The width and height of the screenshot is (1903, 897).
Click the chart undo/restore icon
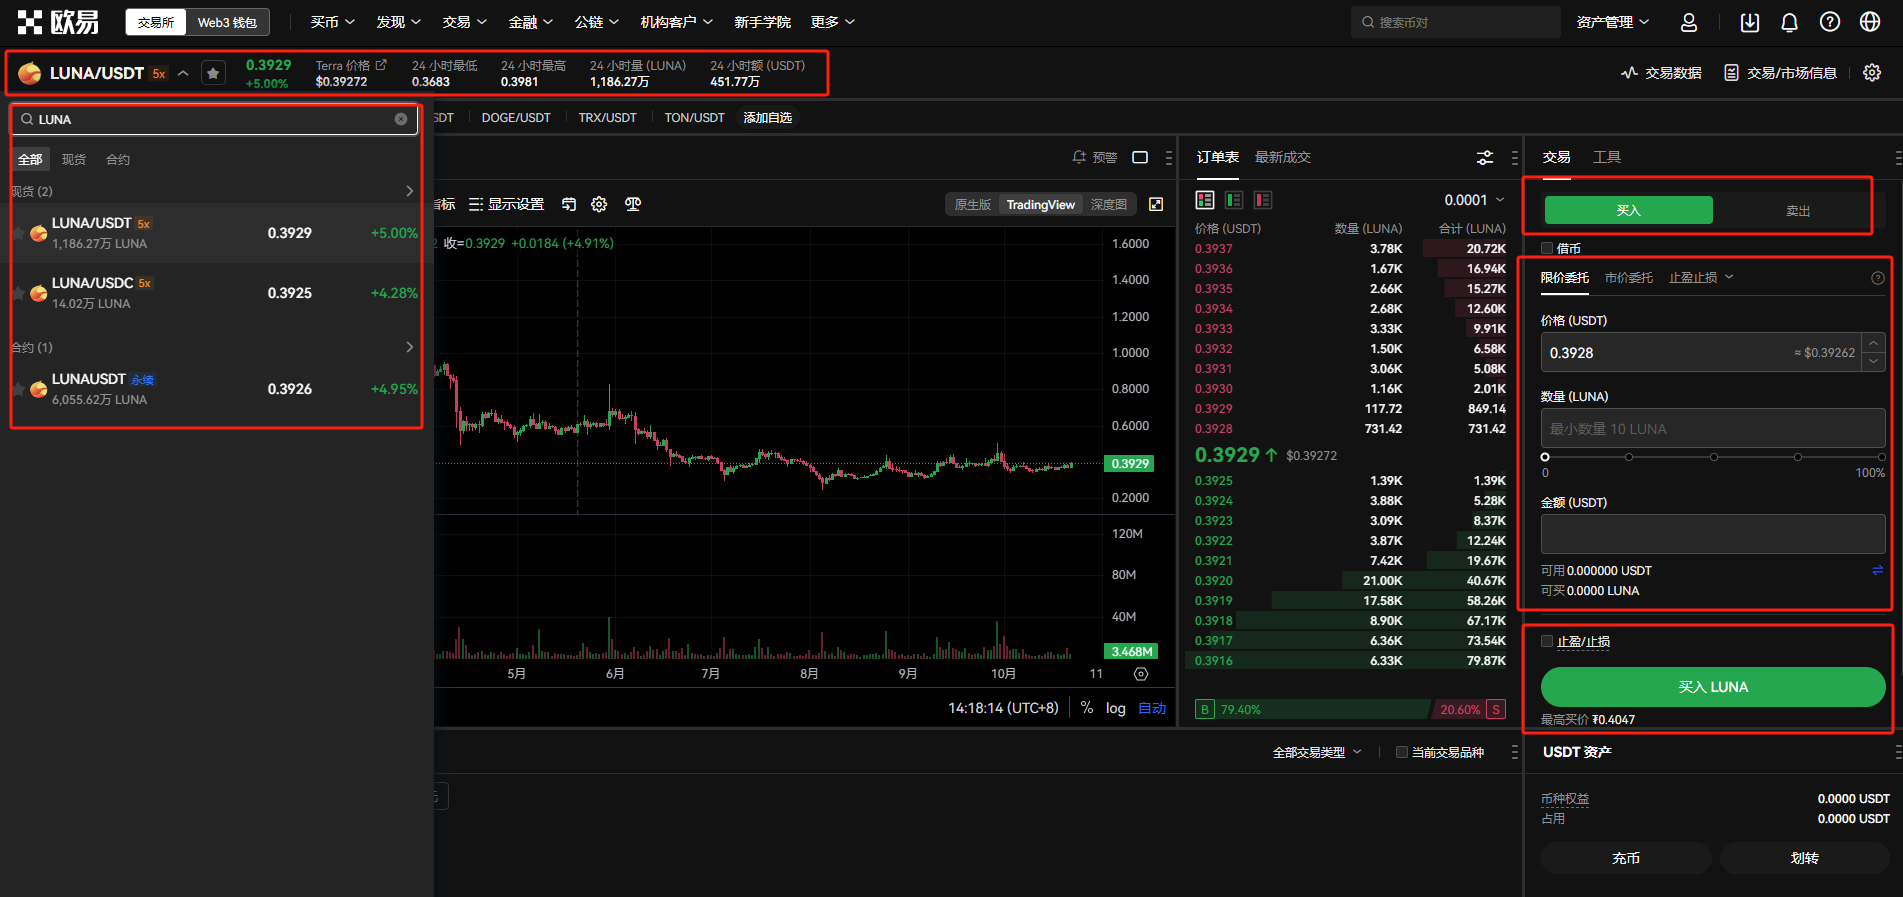point(569,204)
